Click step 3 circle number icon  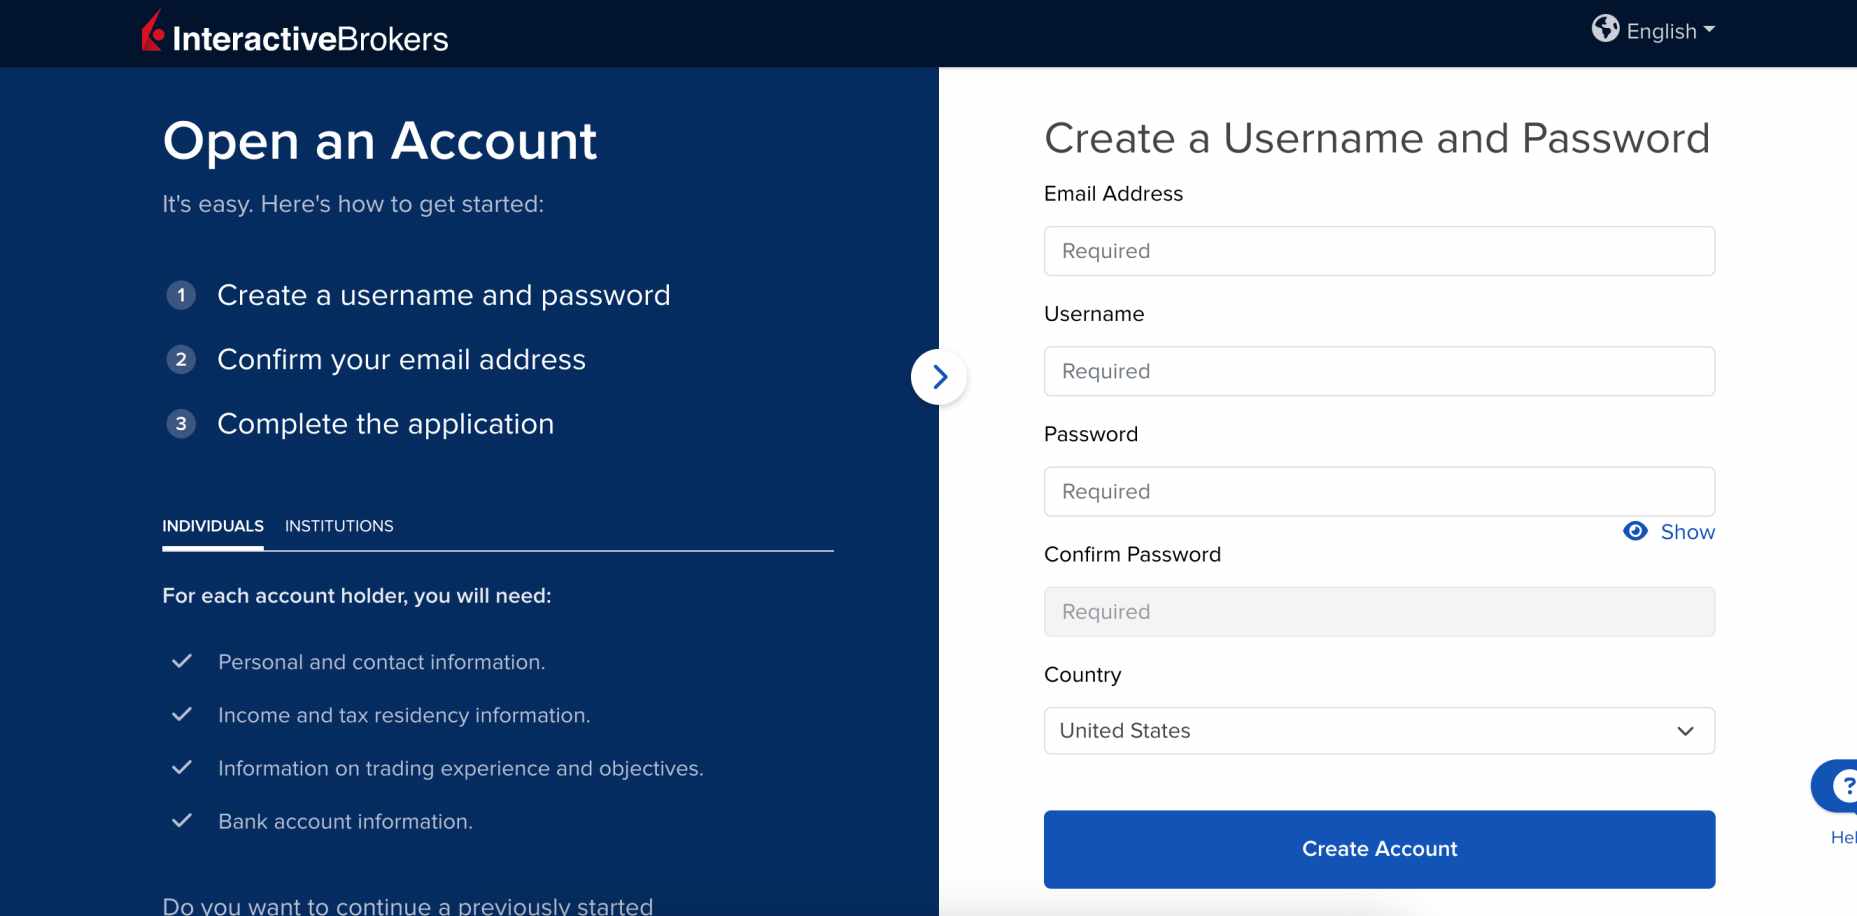tap(181, 423)
